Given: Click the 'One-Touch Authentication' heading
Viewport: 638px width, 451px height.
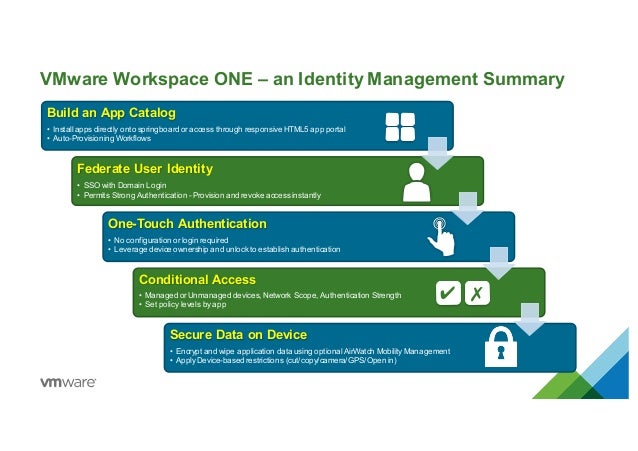Looking at the screenshot, I should pyautogui.click(x=187, y=224).
